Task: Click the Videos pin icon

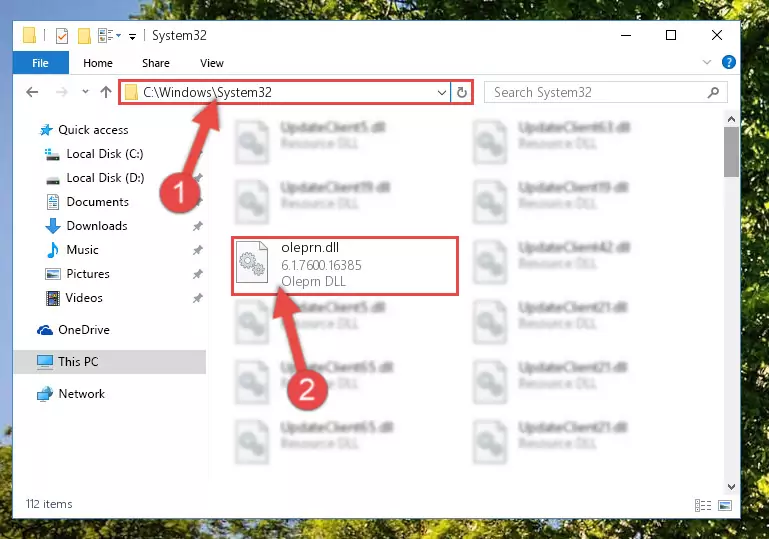Action: [x=197, y=298]
